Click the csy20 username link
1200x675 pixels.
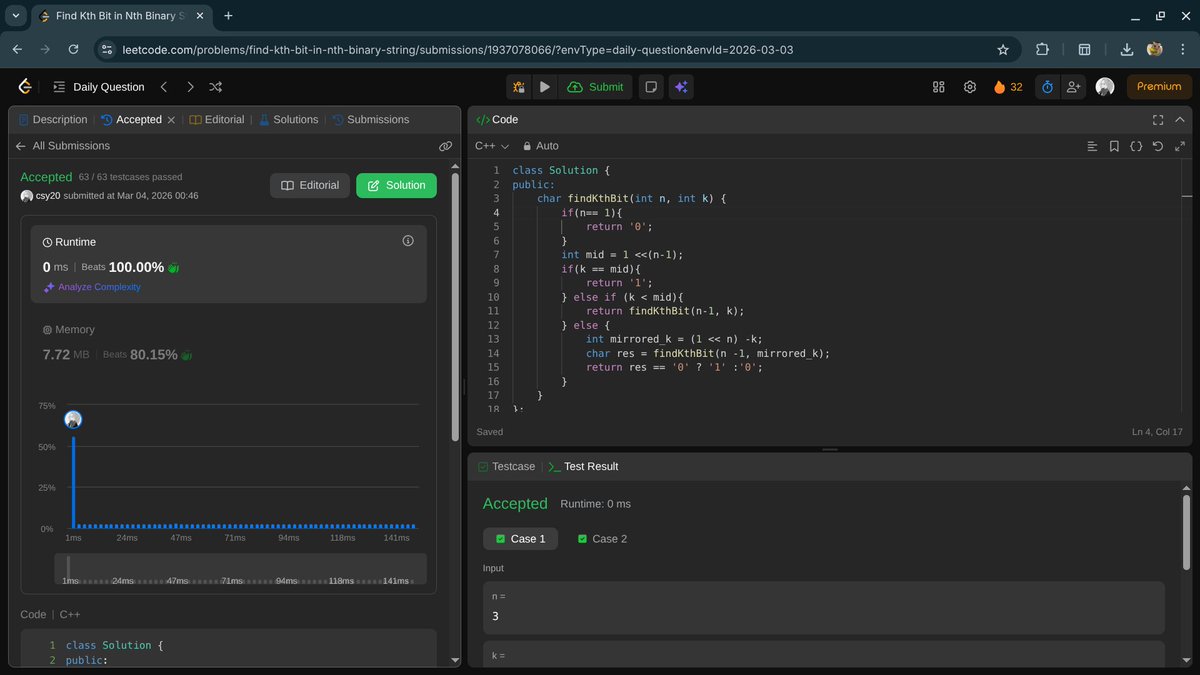click(47, 196)
